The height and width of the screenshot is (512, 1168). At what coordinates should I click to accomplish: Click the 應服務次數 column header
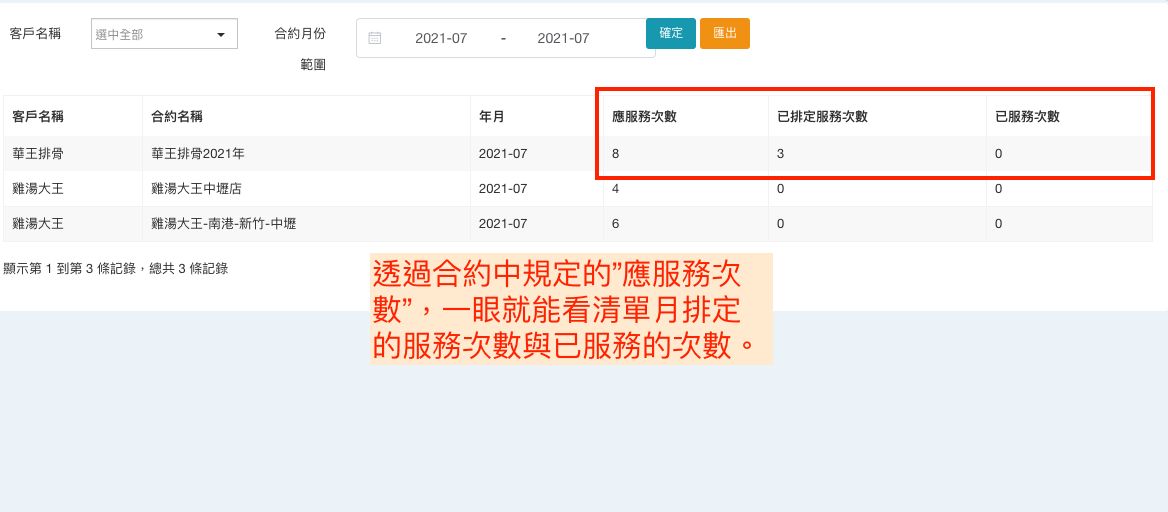click(644, 116)
